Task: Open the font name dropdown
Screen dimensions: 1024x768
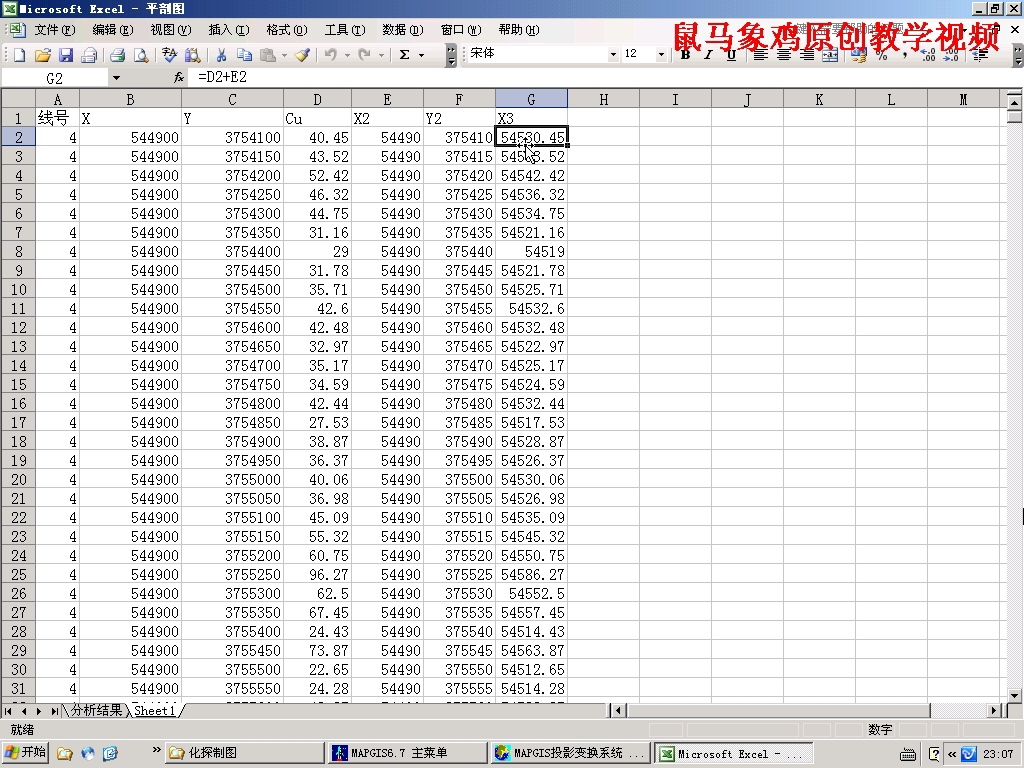Action: click(x=613, y=55)
